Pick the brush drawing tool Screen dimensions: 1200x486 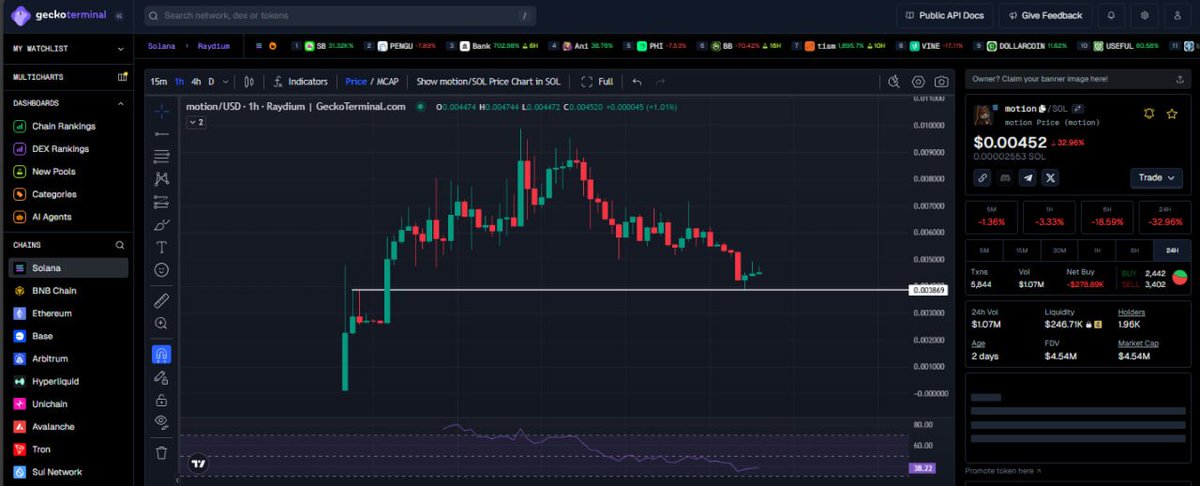(x=162, y=224)
